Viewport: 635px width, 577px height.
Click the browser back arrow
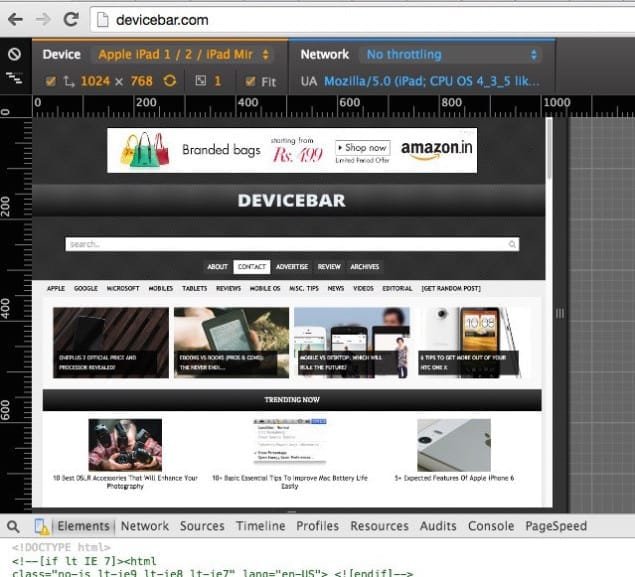tap(15, 19)
